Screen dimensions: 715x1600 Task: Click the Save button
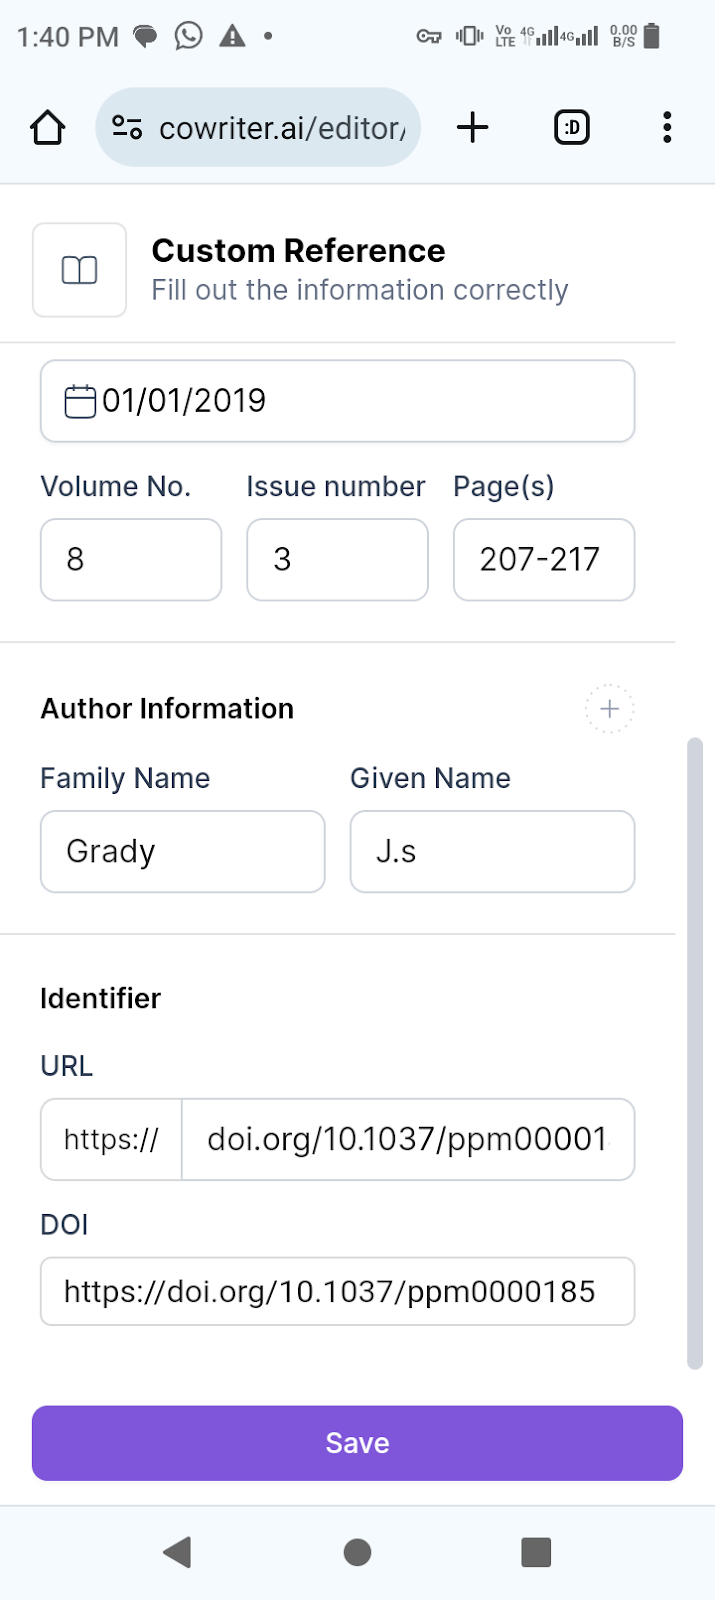coord(357,1443)
